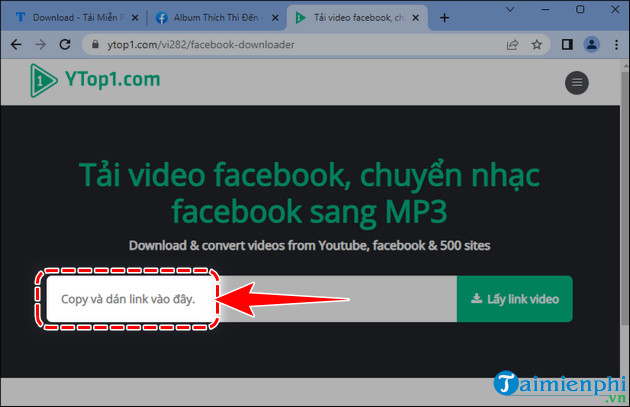Go back to the previous page

click(x=16, y=44)
